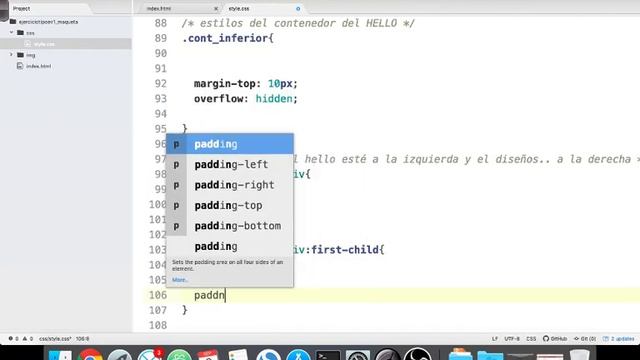Open the Git panel from status bar
This screenshot has height=360, width=640.
(585, 339)
